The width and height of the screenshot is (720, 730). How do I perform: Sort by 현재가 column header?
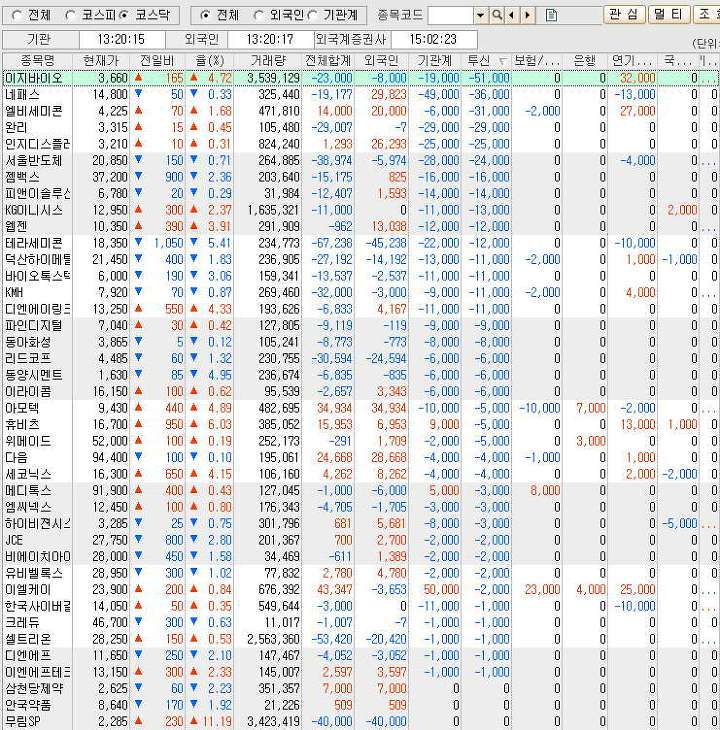tap(101, 61)
